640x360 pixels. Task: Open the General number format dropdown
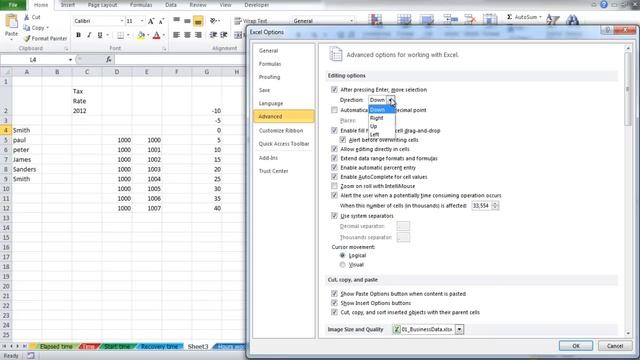coord(351,21)
